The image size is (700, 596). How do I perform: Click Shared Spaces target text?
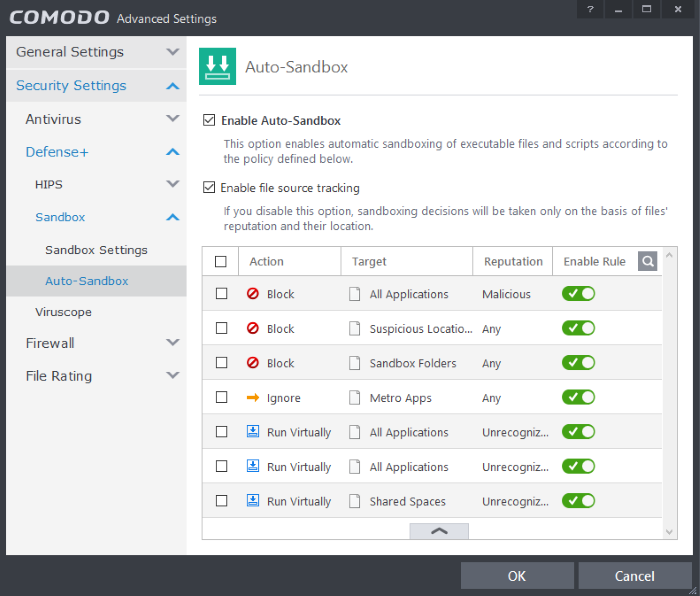click(408, 501)
